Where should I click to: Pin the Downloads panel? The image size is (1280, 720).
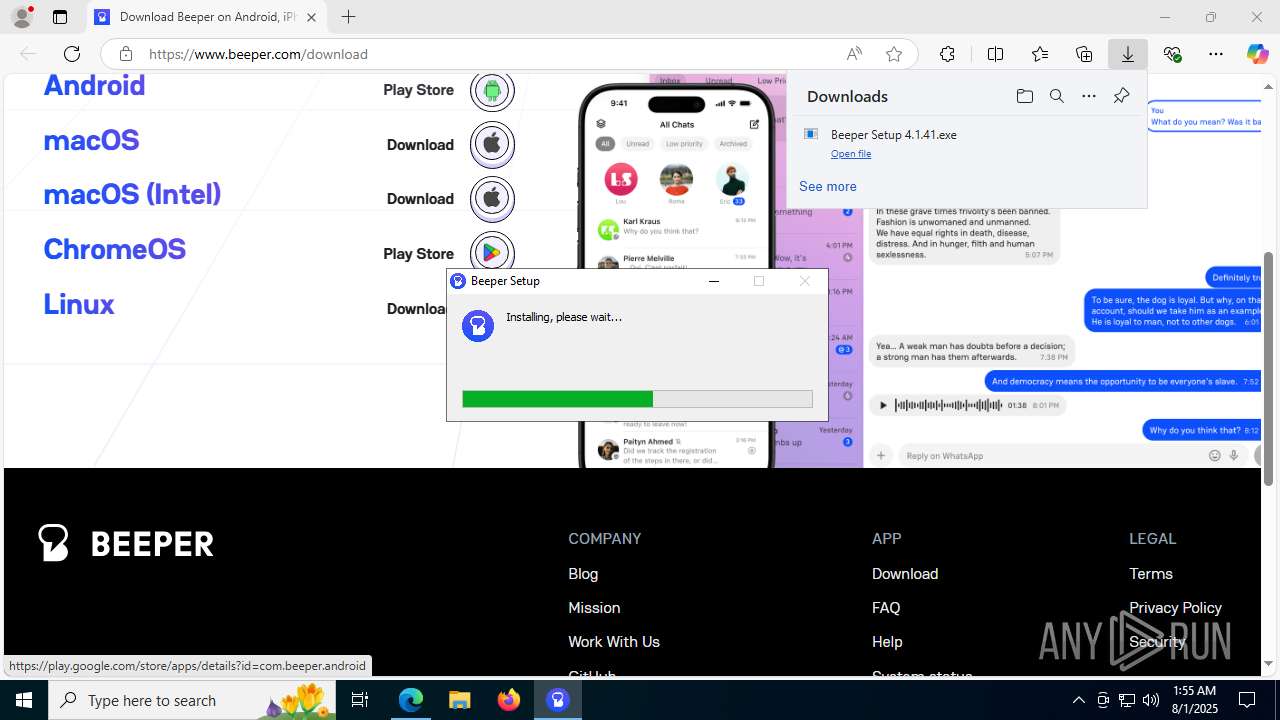1121,96
